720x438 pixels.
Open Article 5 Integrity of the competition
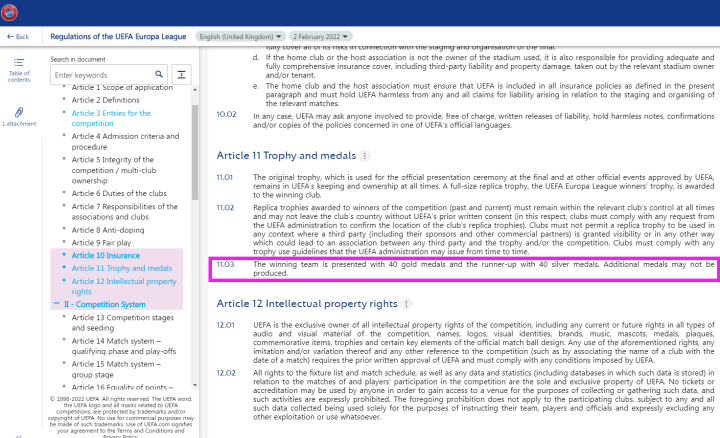click(x=114, y=170)
